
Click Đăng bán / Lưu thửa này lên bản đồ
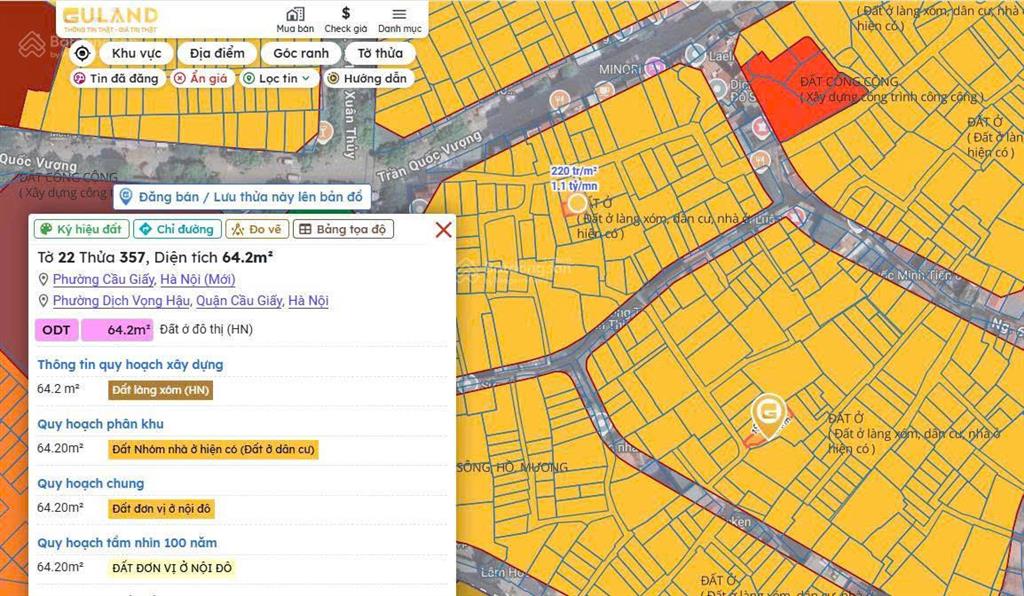coord(242,196)
